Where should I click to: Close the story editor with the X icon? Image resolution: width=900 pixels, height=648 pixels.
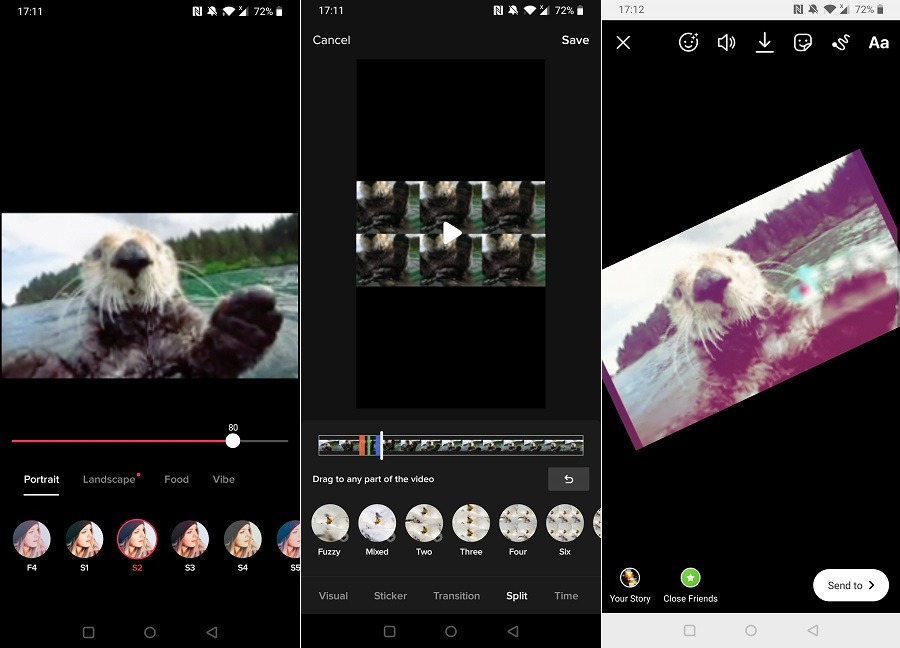(x=623, y=43)
